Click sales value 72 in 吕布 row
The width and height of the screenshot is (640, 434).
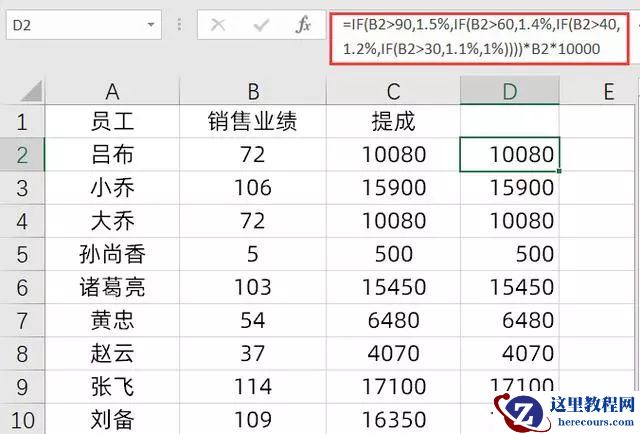(253, 154)
